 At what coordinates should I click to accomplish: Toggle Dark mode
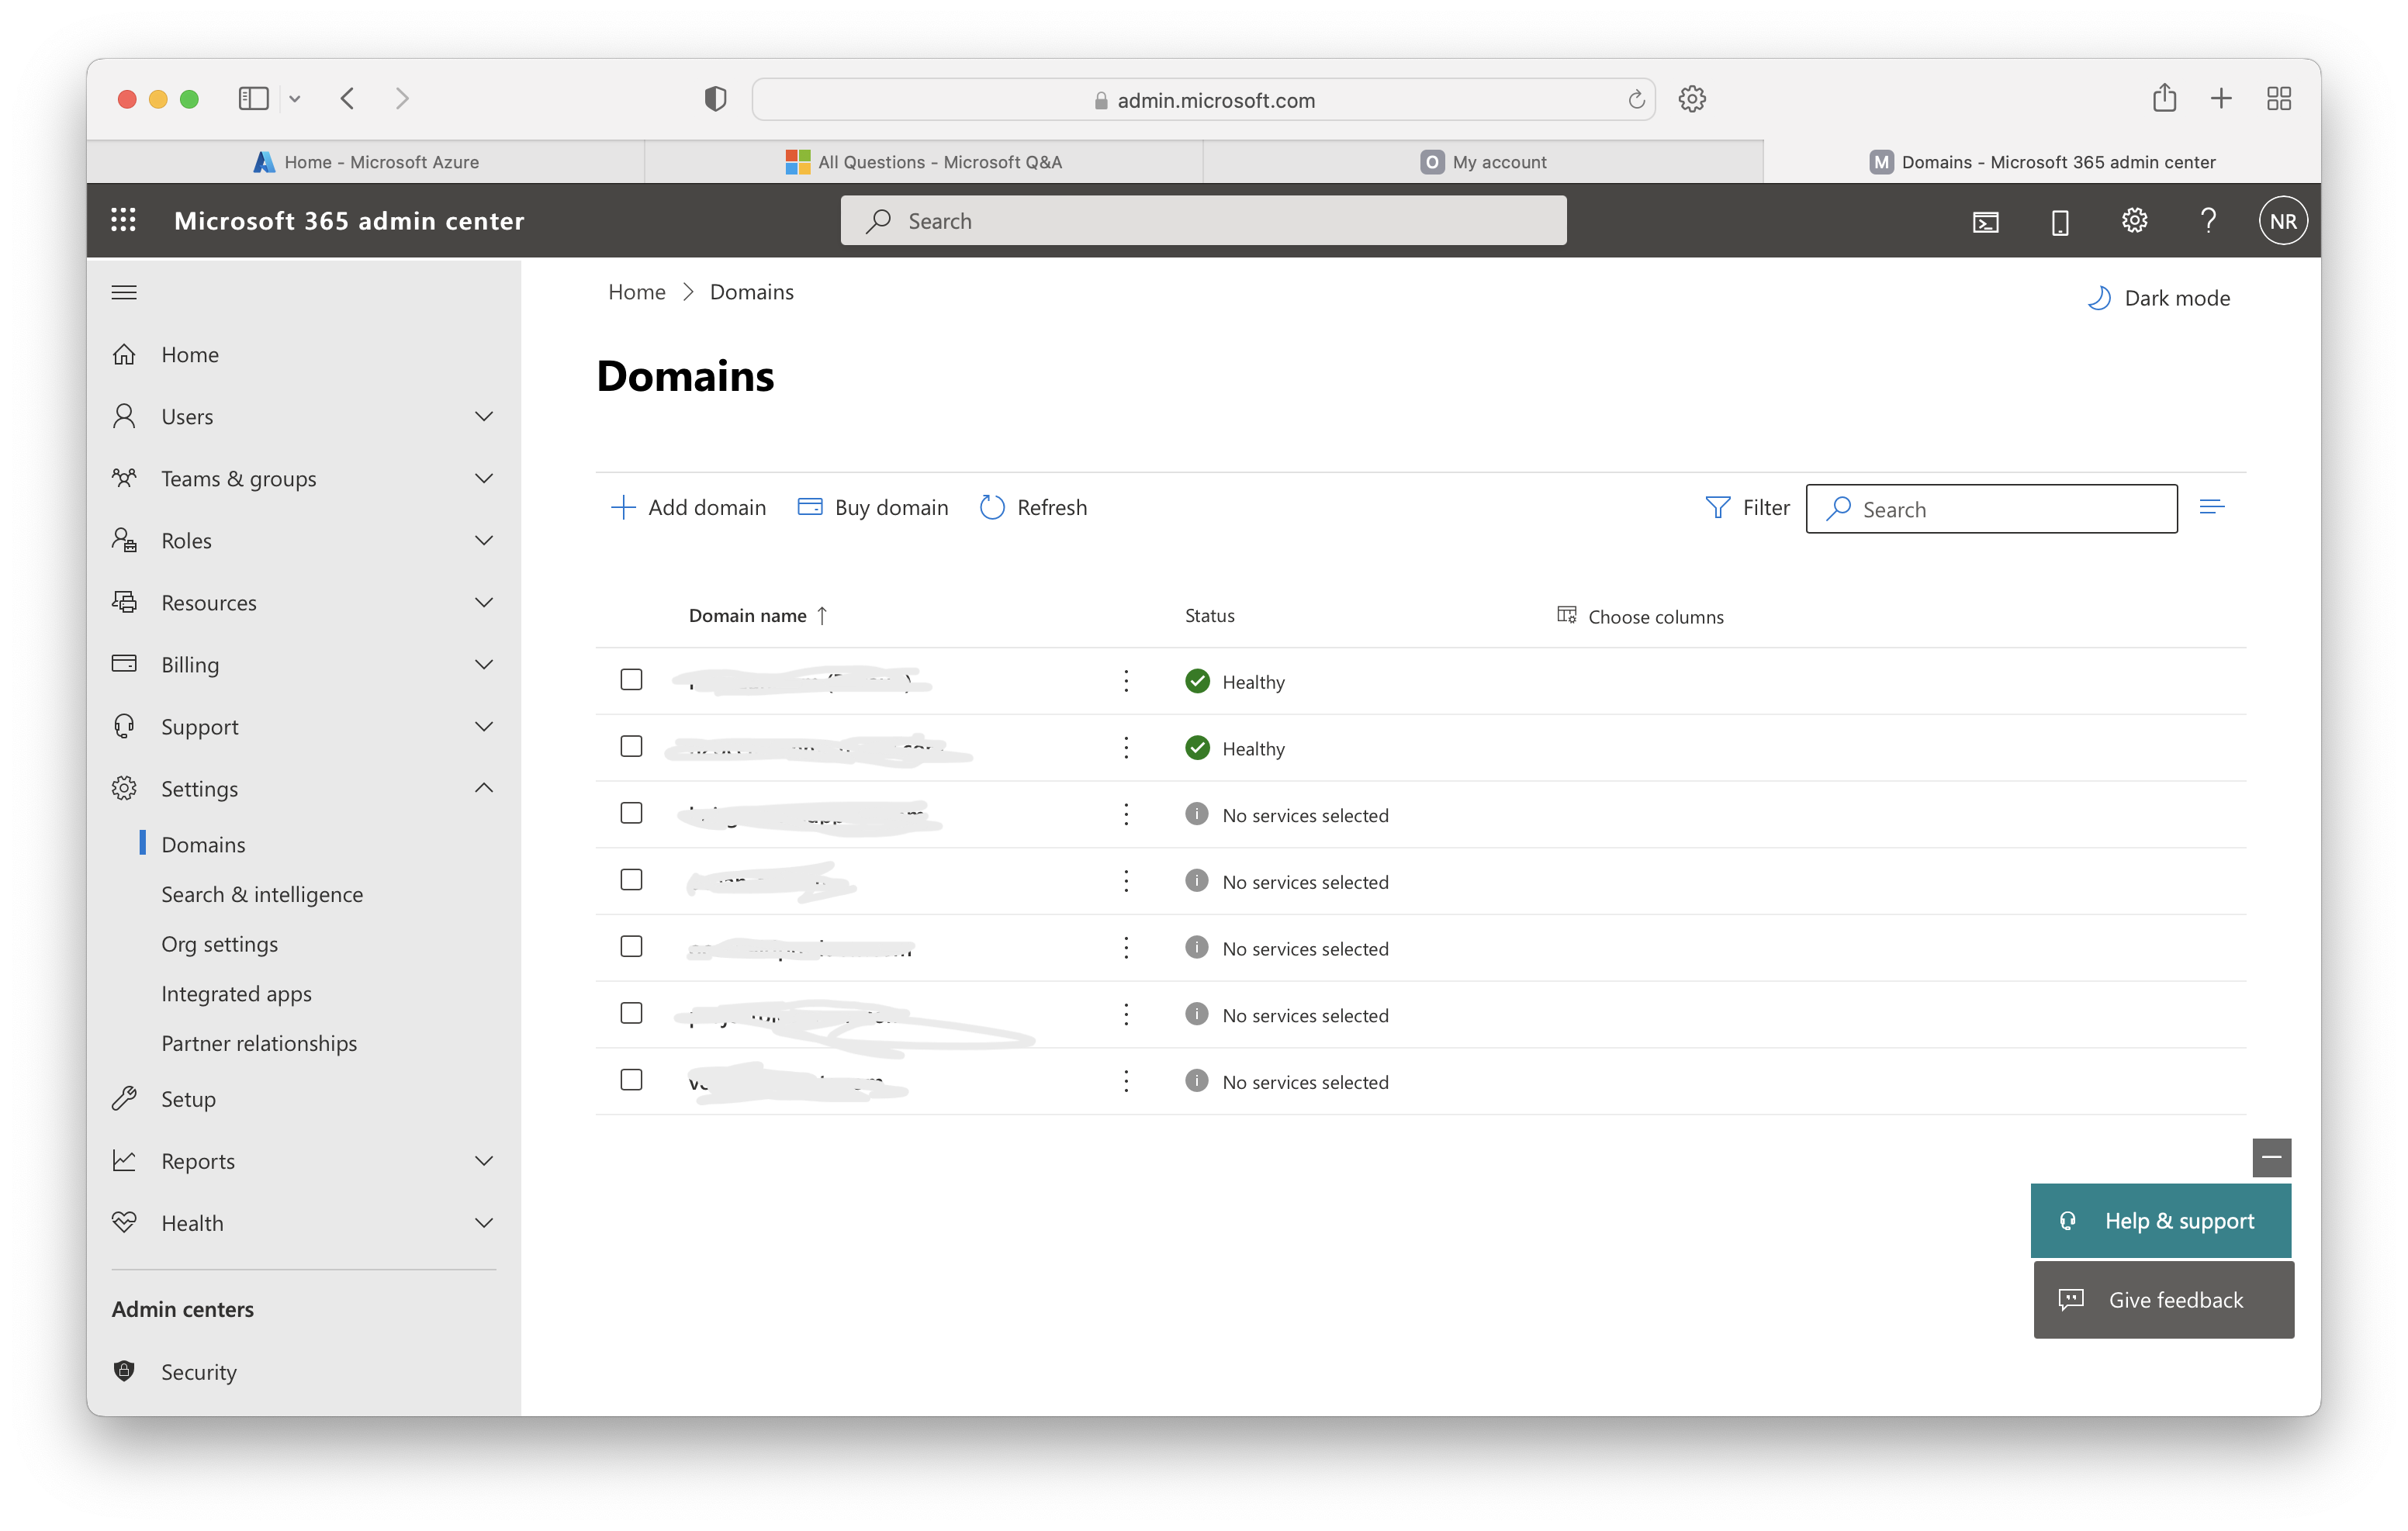[2158, 298]
